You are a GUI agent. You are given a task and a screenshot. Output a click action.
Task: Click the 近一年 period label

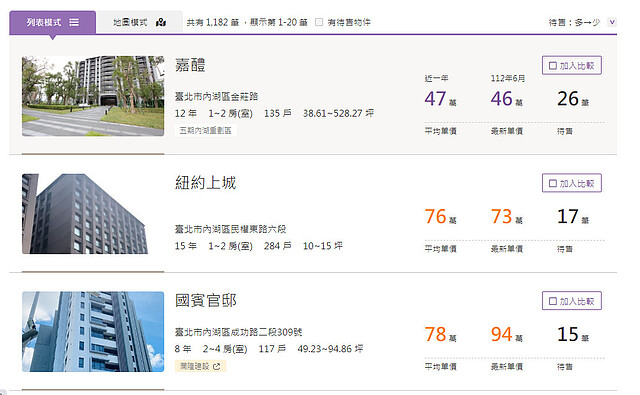[436, 78]
